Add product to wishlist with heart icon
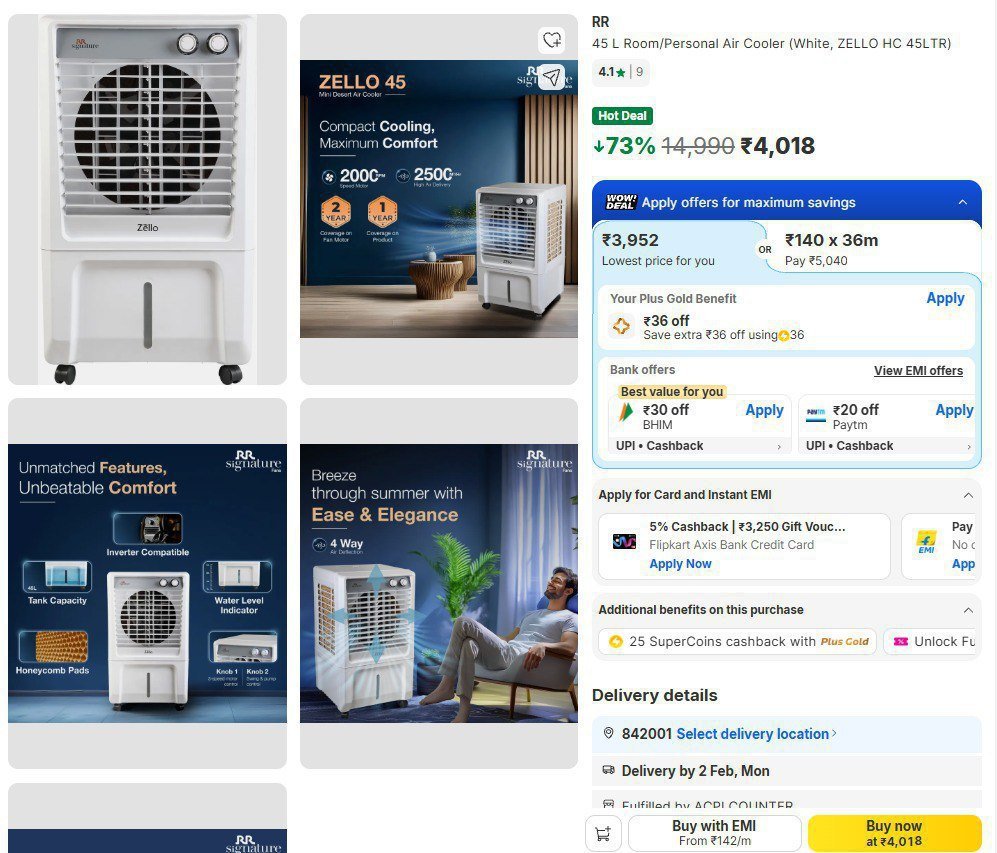The width and height of the screenshot is (997, 853). click(x=551, y=40)
